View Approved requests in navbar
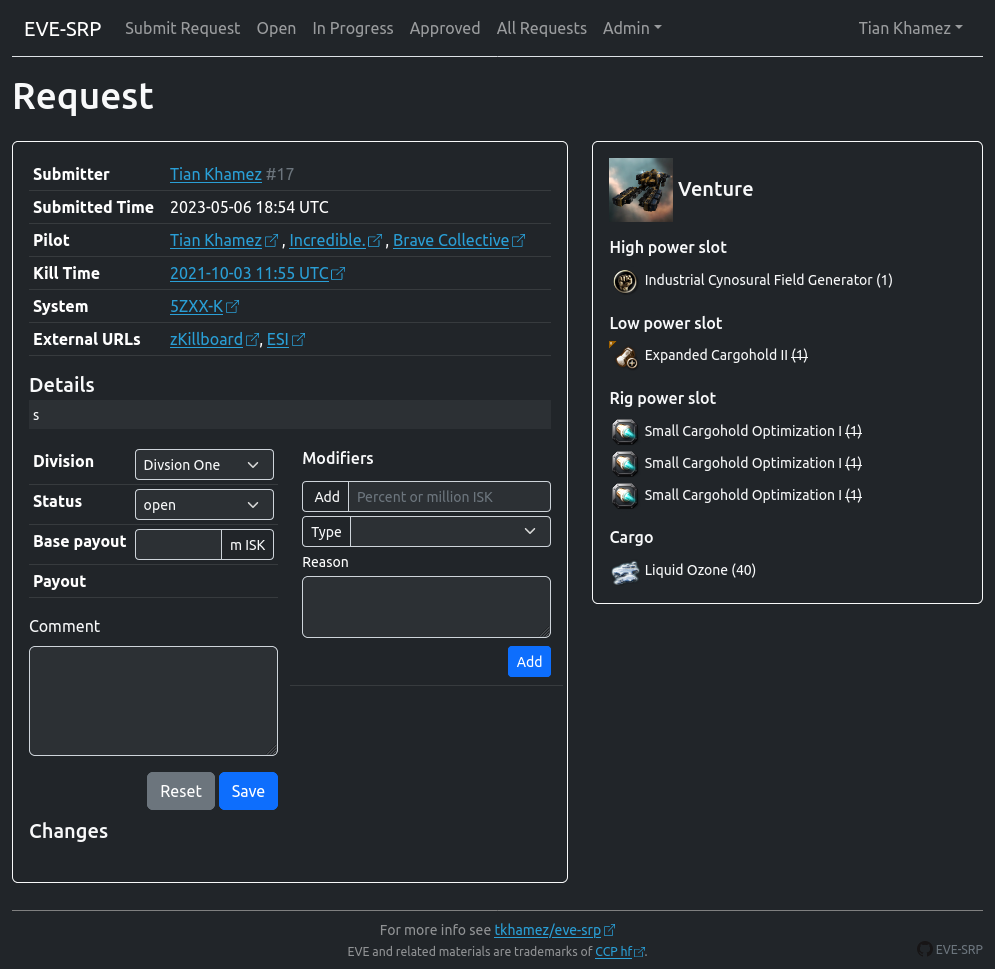 tap(445, 29)
